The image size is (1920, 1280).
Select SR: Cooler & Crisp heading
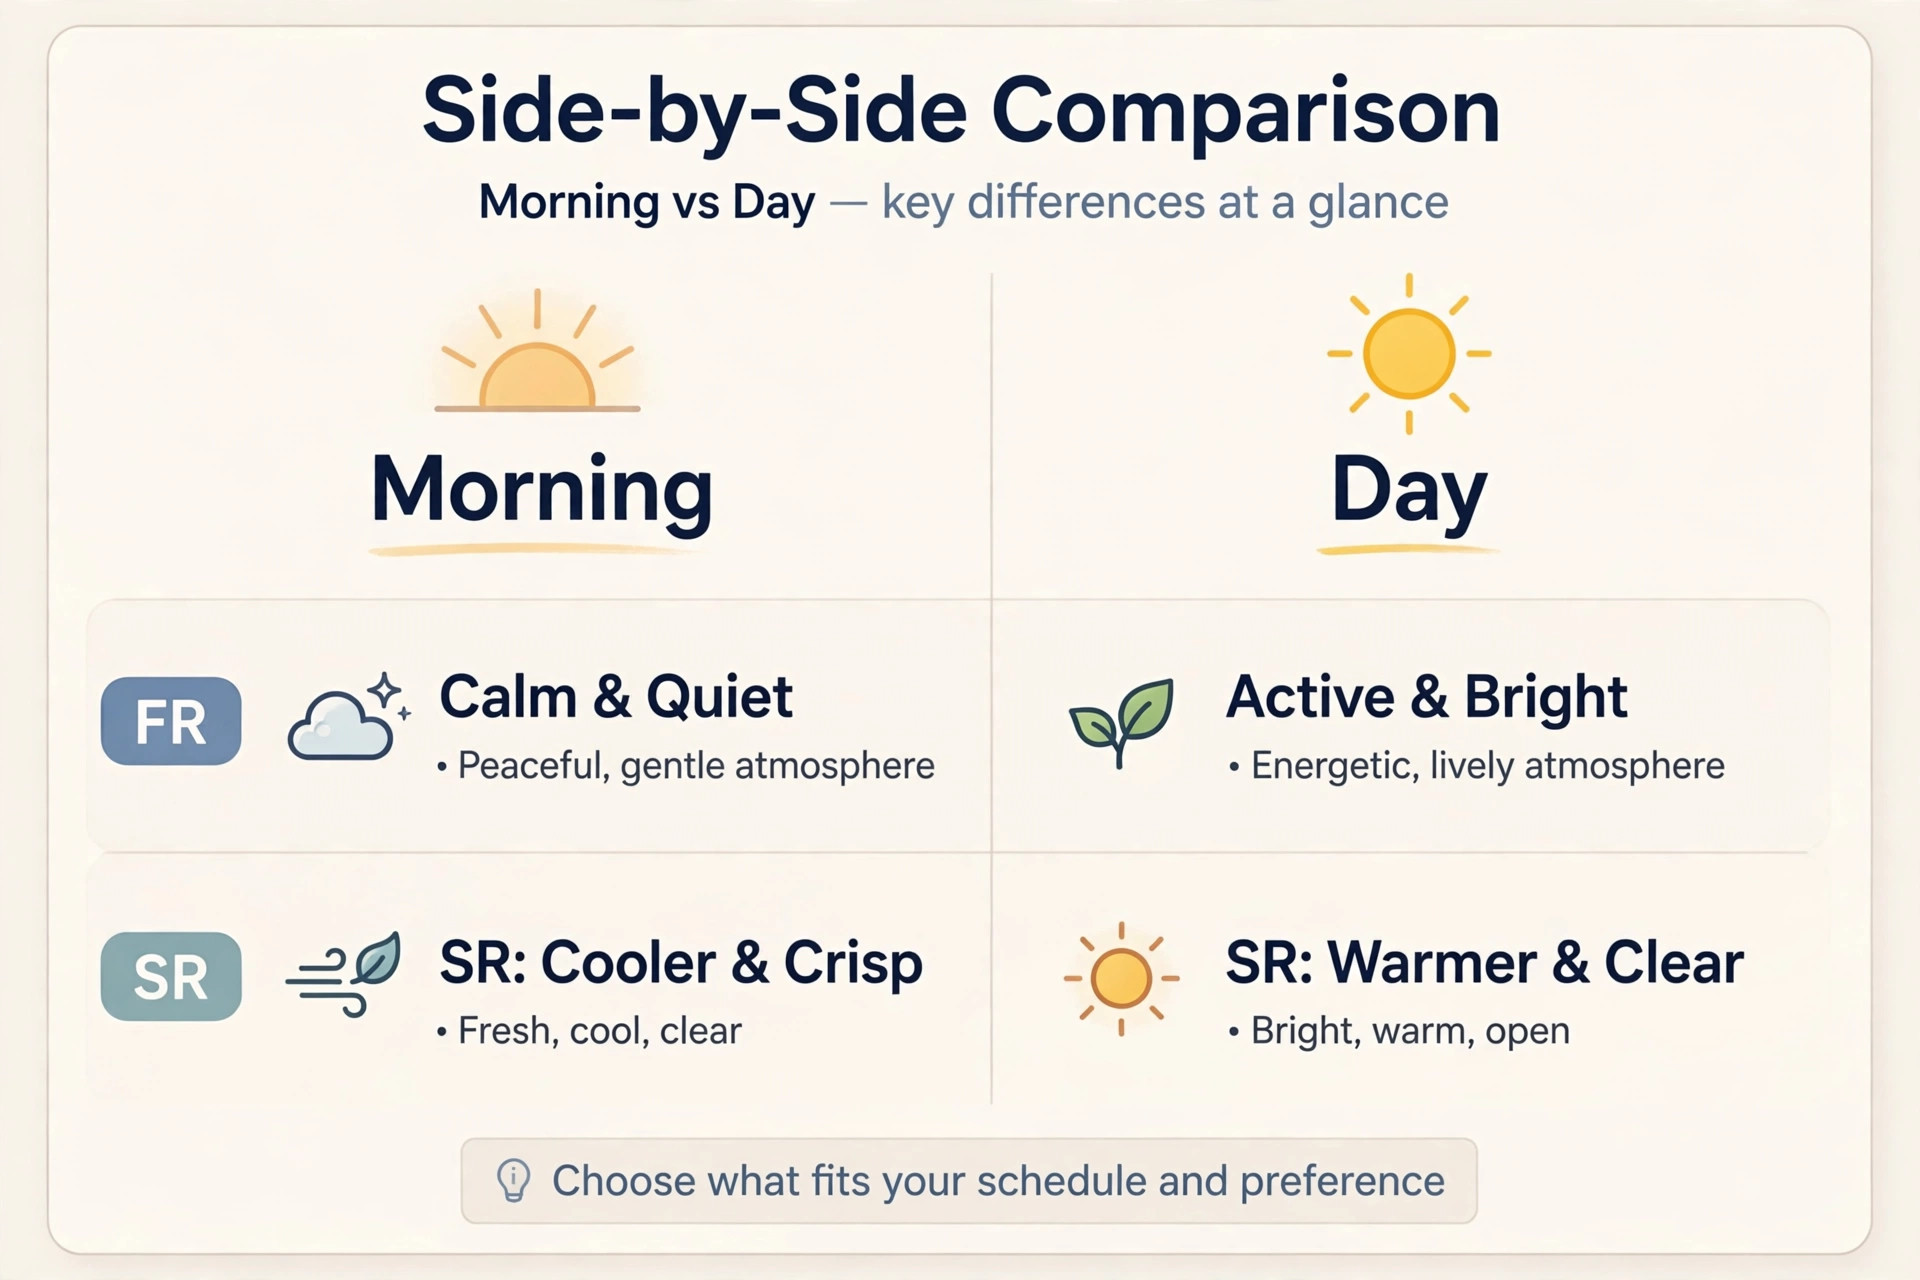681,963
